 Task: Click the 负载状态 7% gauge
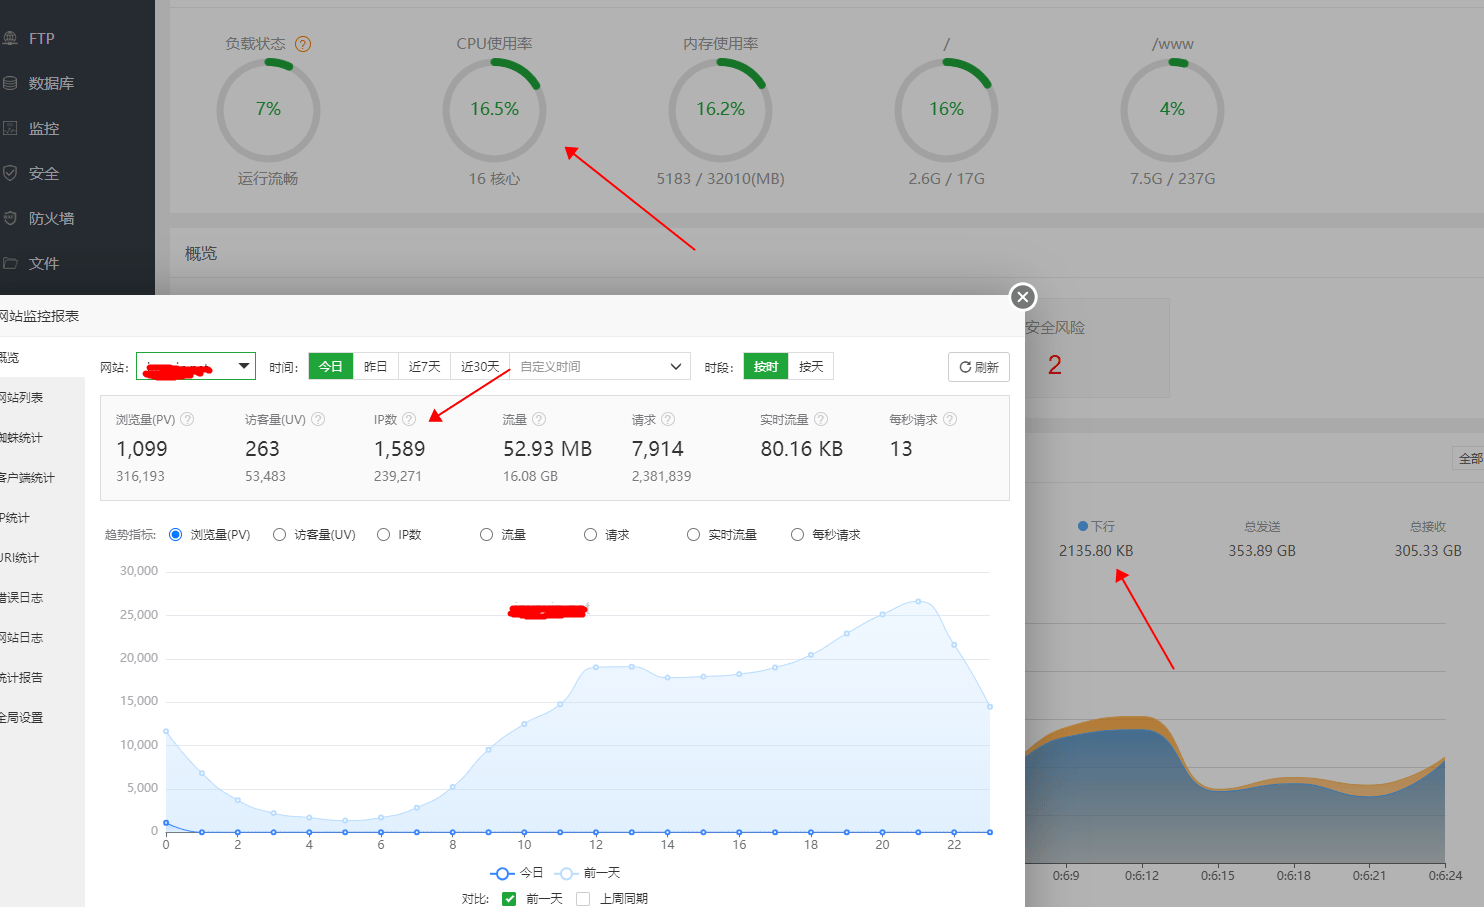pos(268,109)
